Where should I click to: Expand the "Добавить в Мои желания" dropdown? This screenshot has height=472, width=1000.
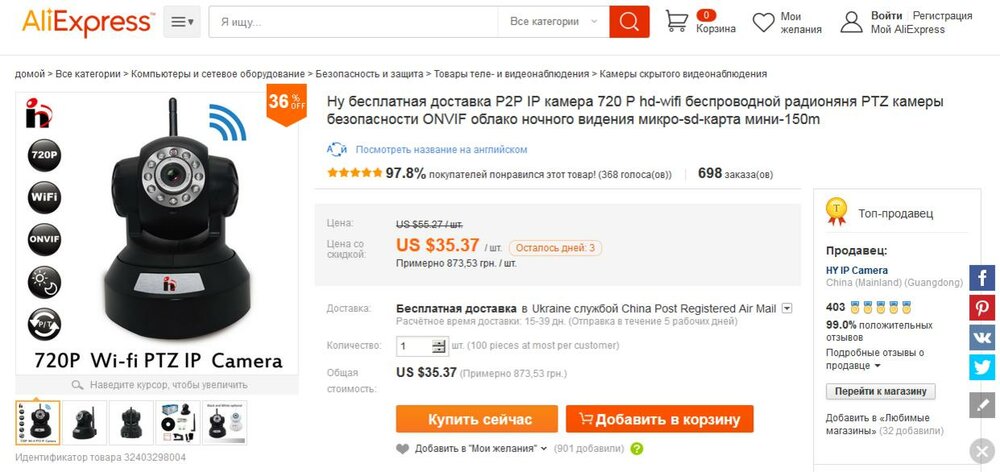click(x=544, y=449)
